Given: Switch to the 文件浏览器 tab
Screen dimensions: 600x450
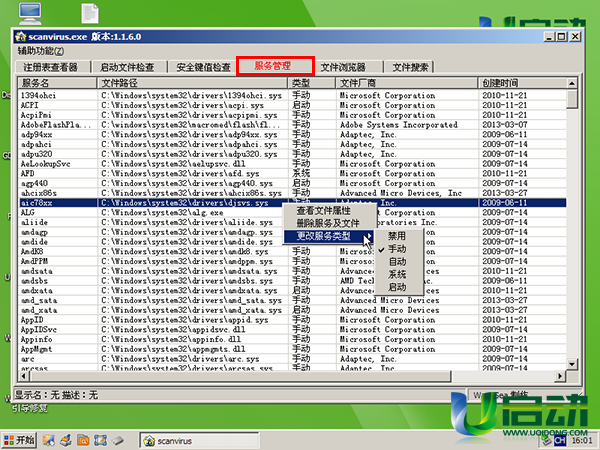Looking at the screenshot, I should pyautogui.click(x=343, y=67).
